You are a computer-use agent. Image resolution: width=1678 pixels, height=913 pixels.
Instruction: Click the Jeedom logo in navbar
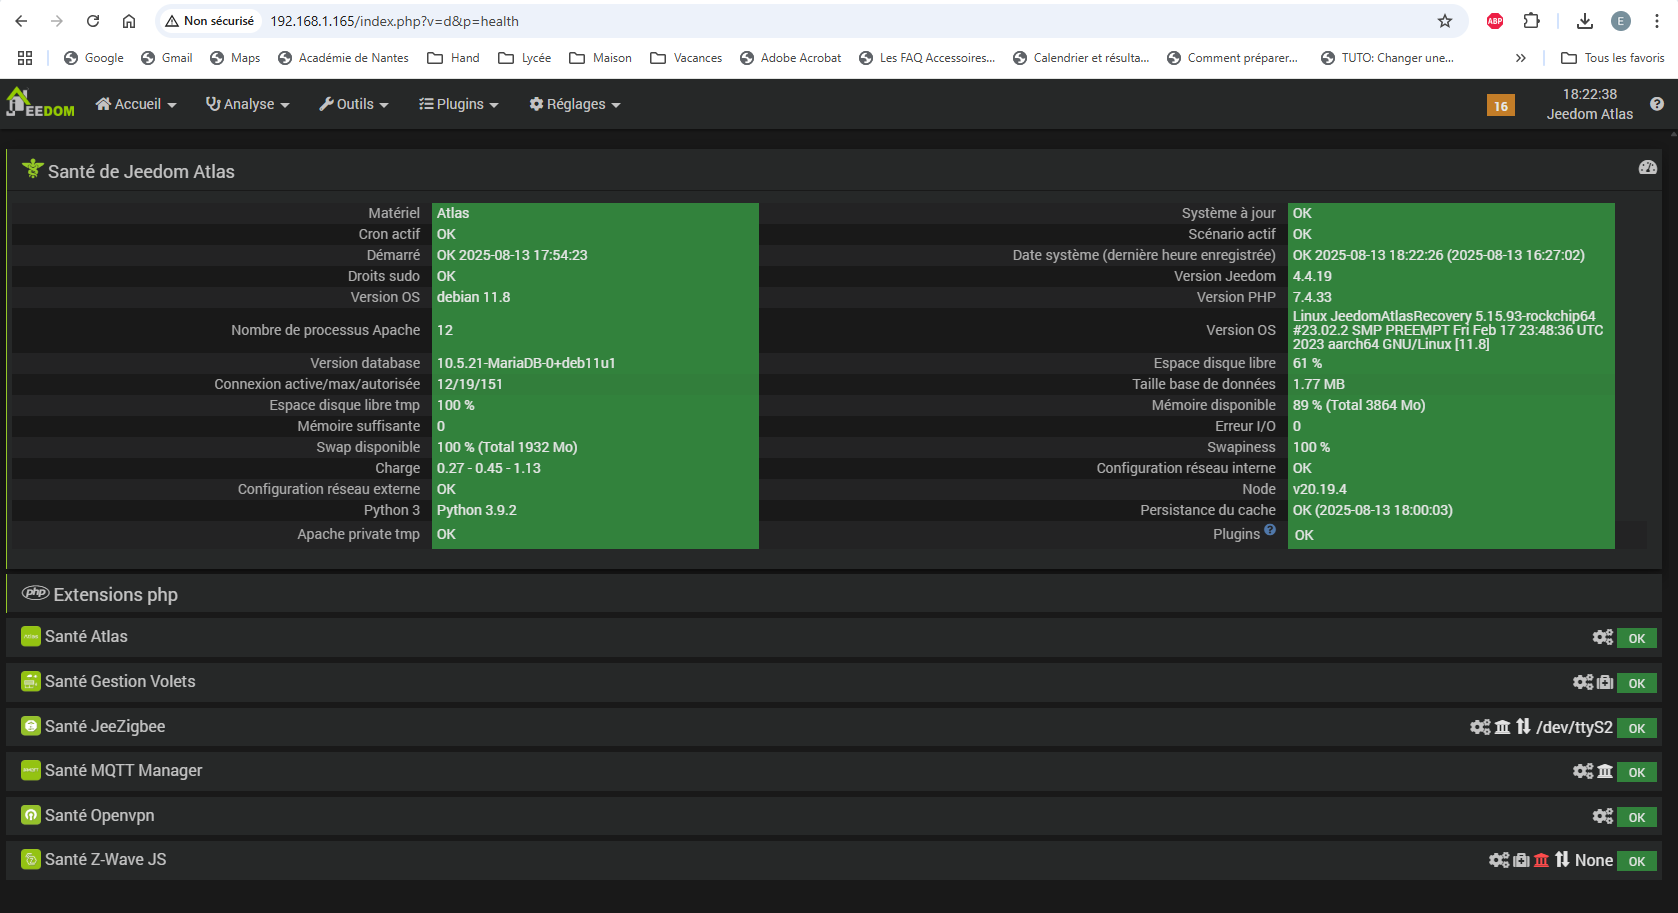[40, 104]
